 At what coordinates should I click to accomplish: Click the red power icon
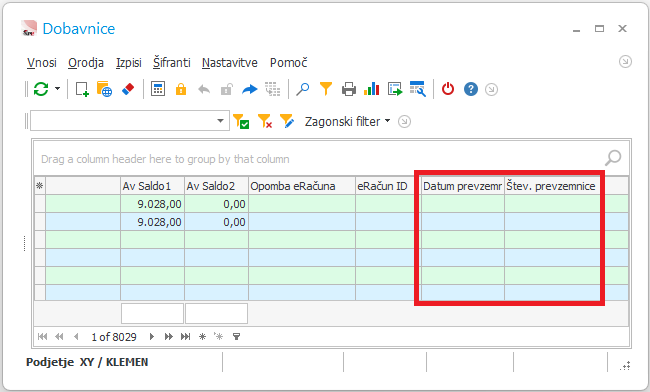pyautogui.click(x=448, y=89)
